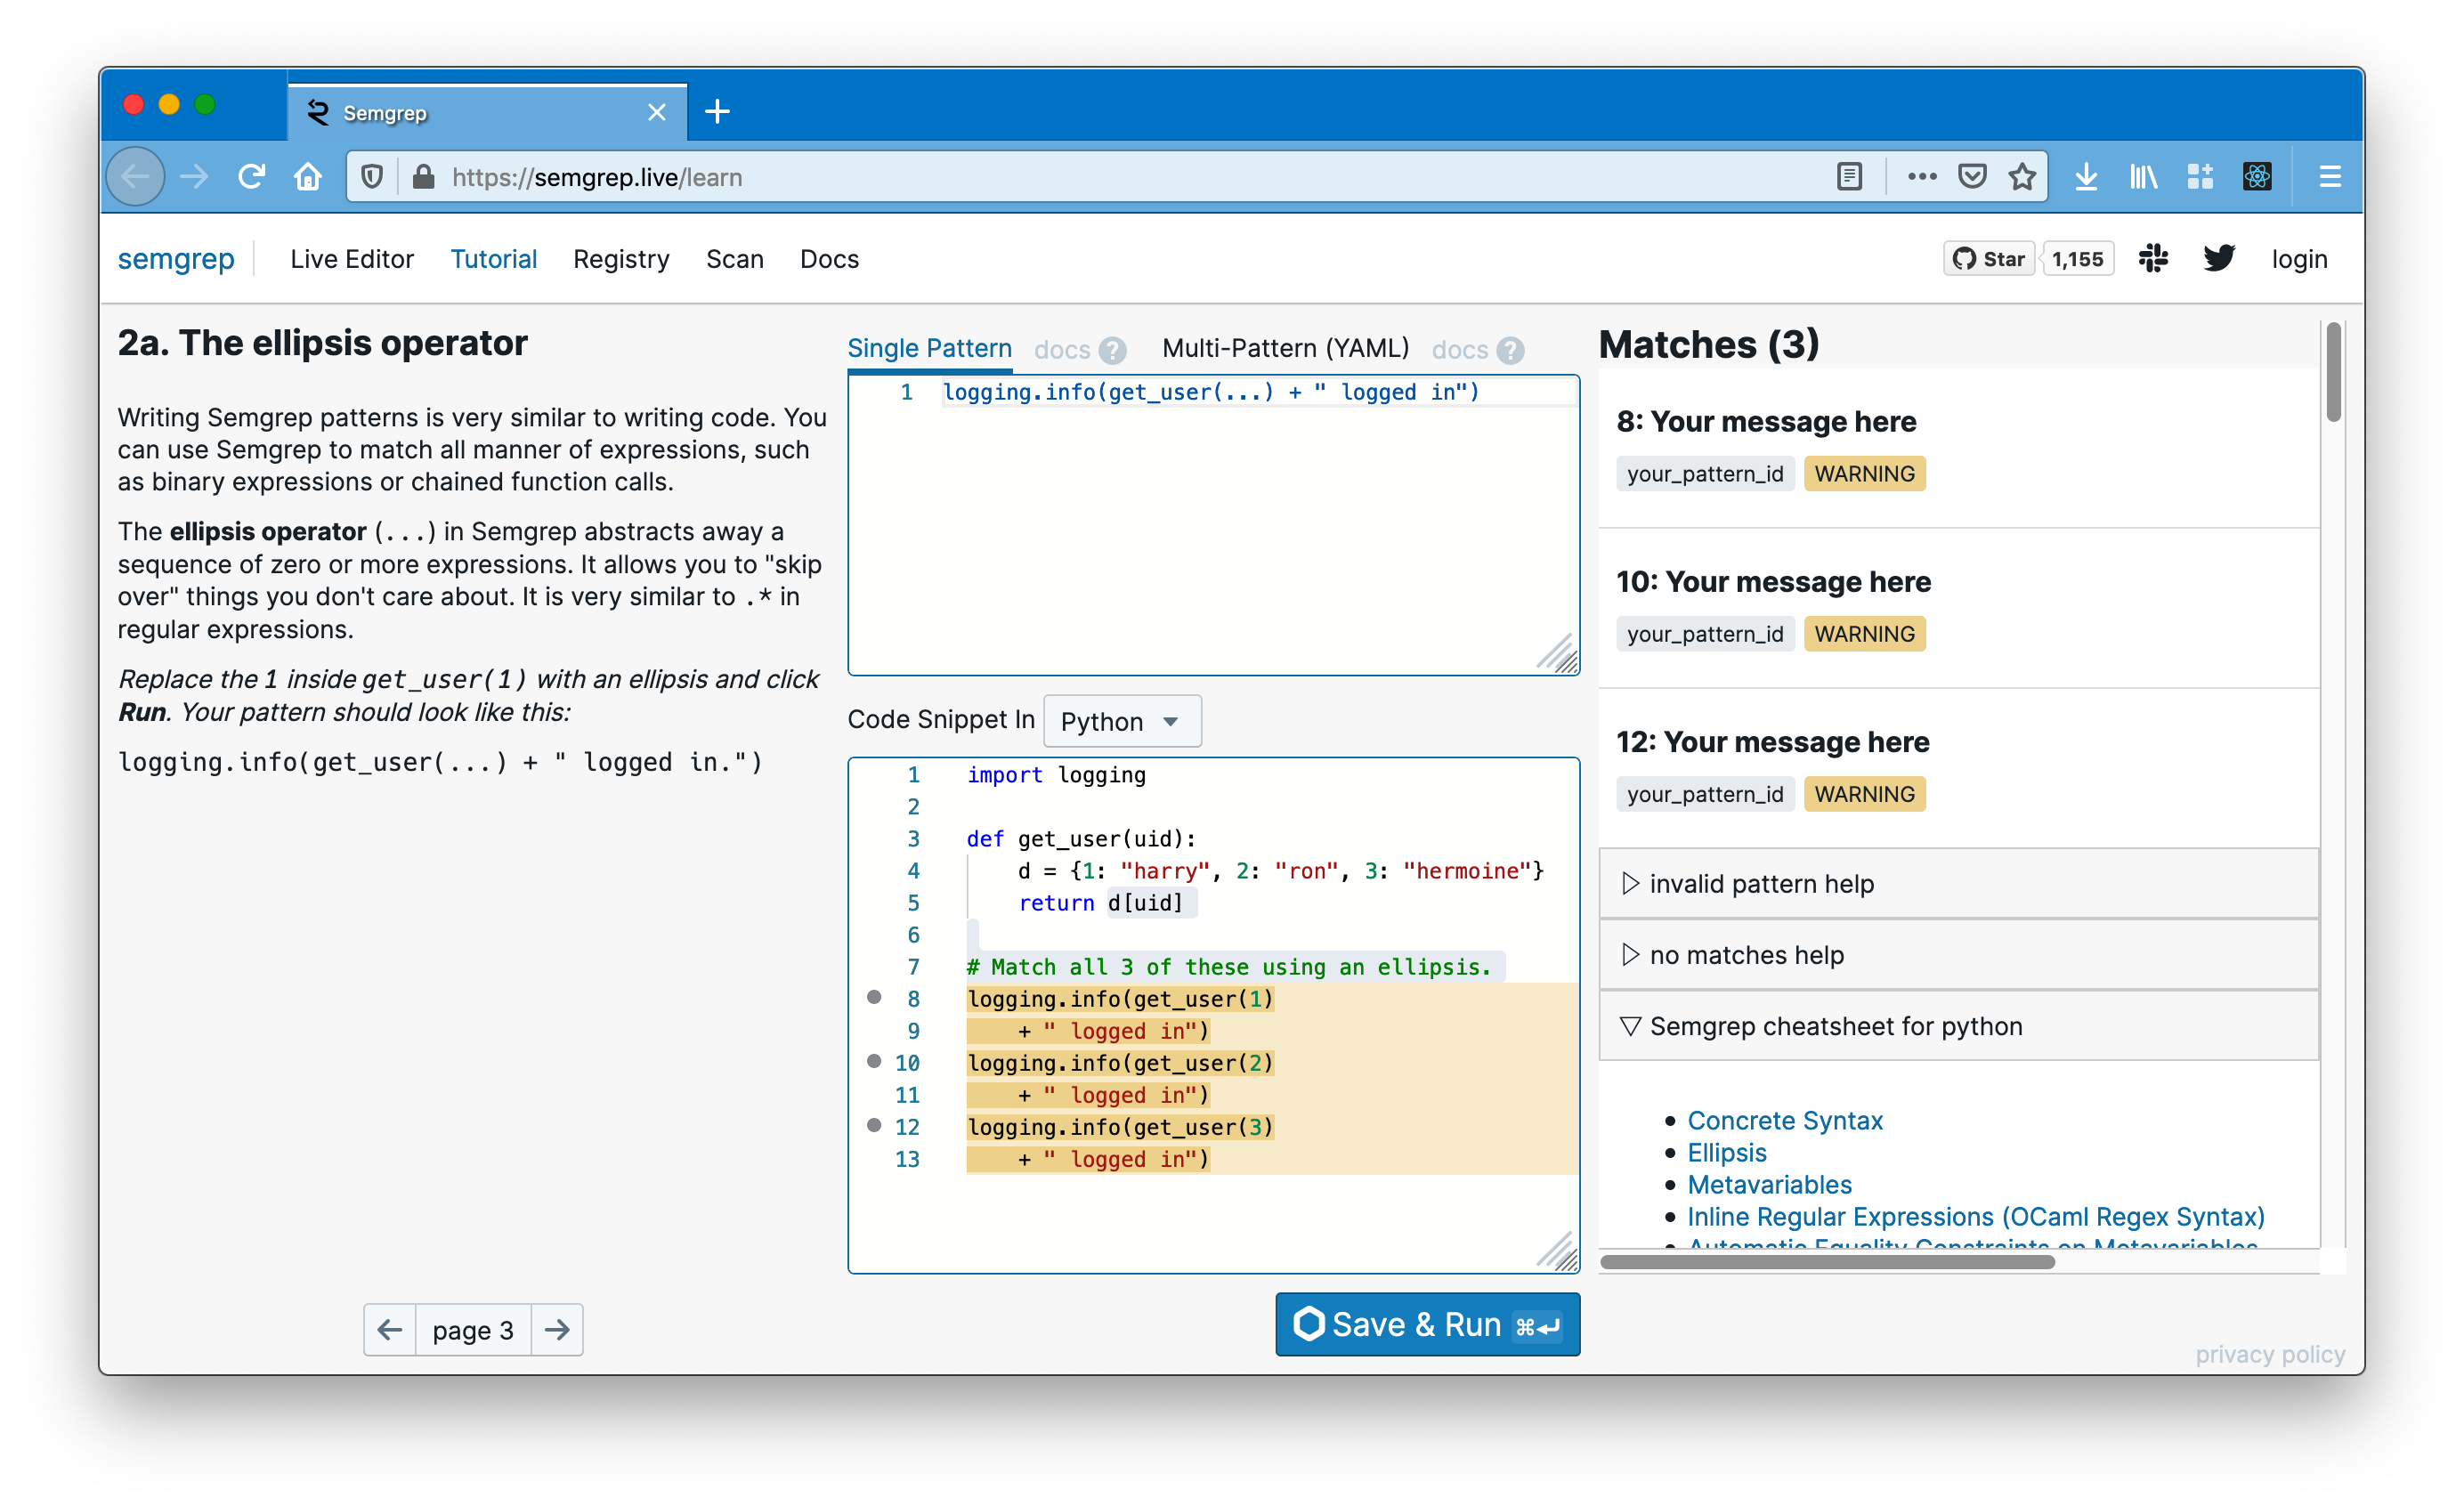
Task: Select the line 10 match result
Action: click(x=1958, y=608)
